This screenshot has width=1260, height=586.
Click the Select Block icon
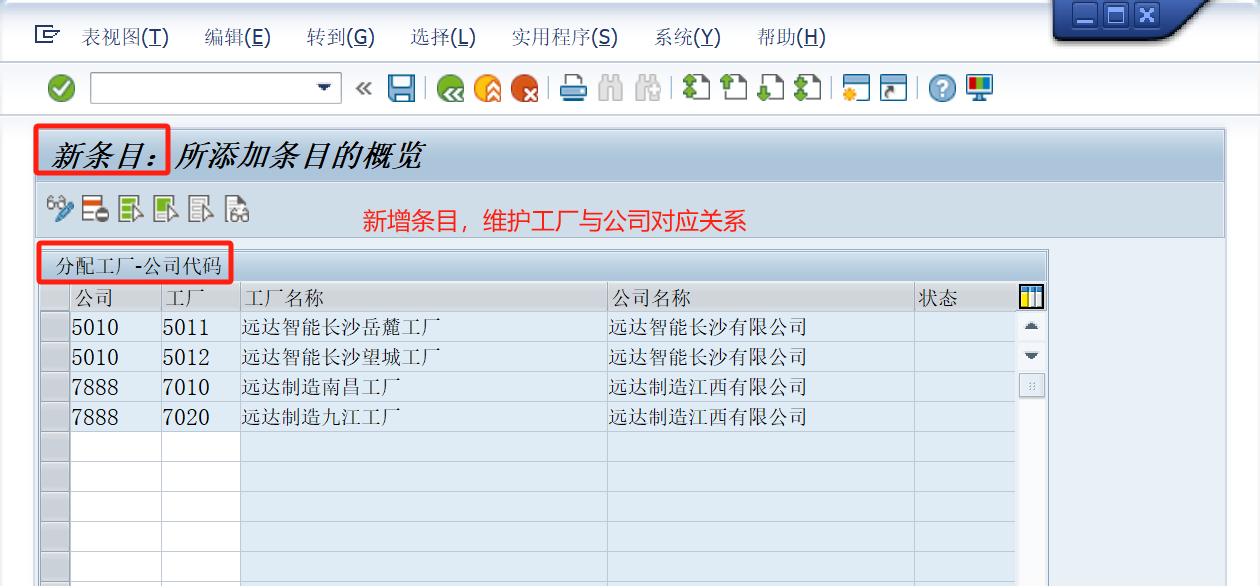coord(166,208)
